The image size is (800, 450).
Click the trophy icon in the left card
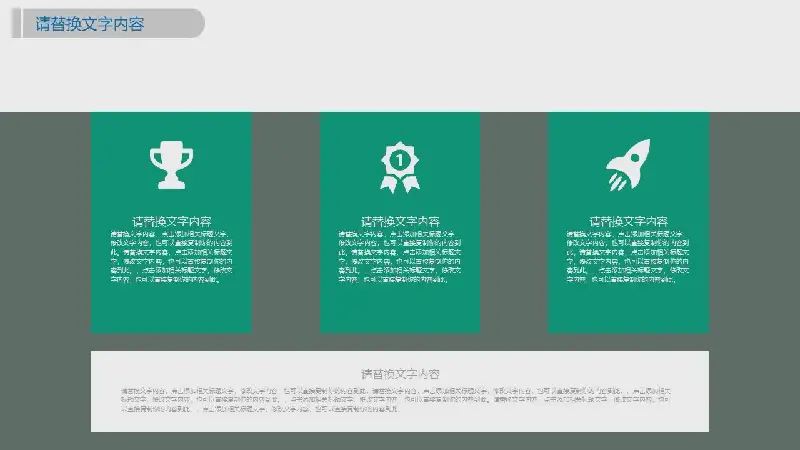coord(171,165)
